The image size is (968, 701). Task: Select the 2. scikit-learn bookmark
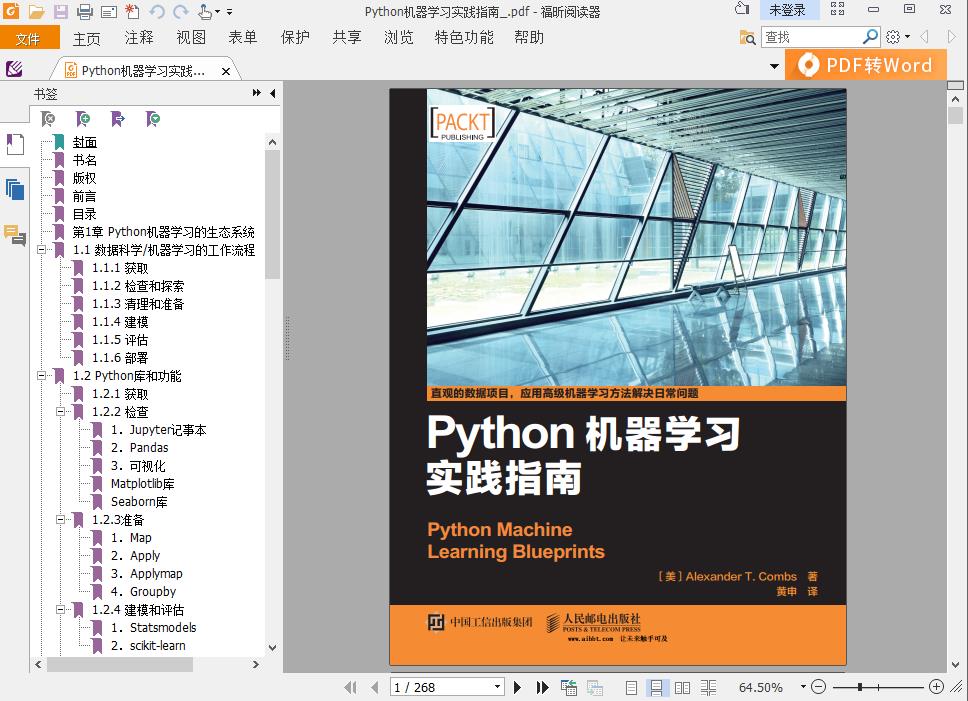(x=148, y=645)
